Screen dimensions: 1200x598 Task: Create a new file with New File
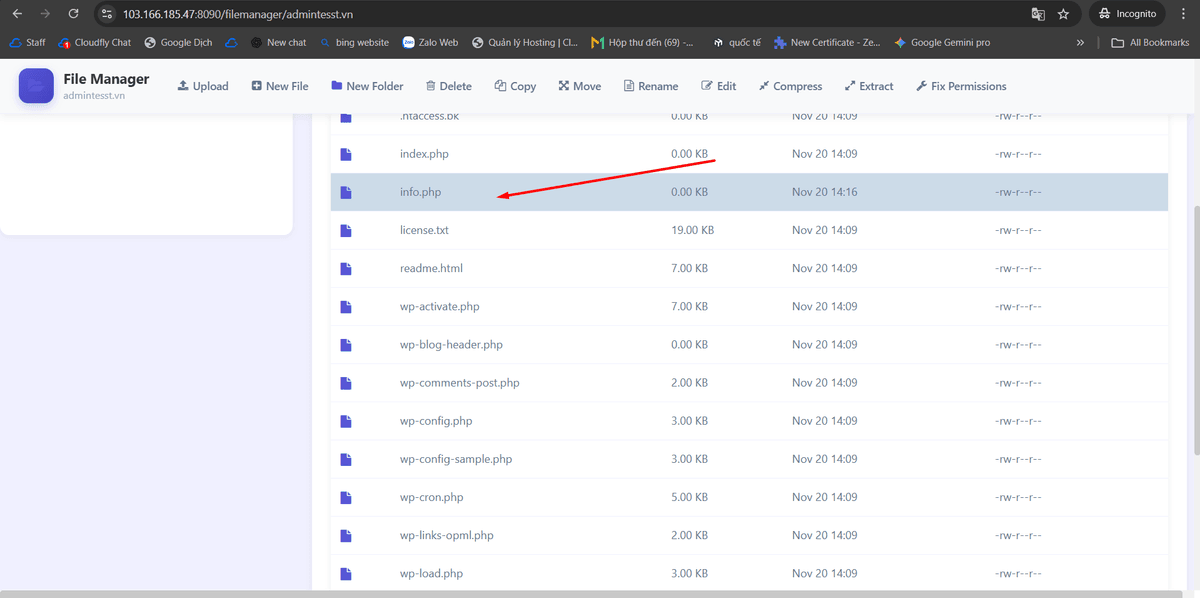click(280, 86)
